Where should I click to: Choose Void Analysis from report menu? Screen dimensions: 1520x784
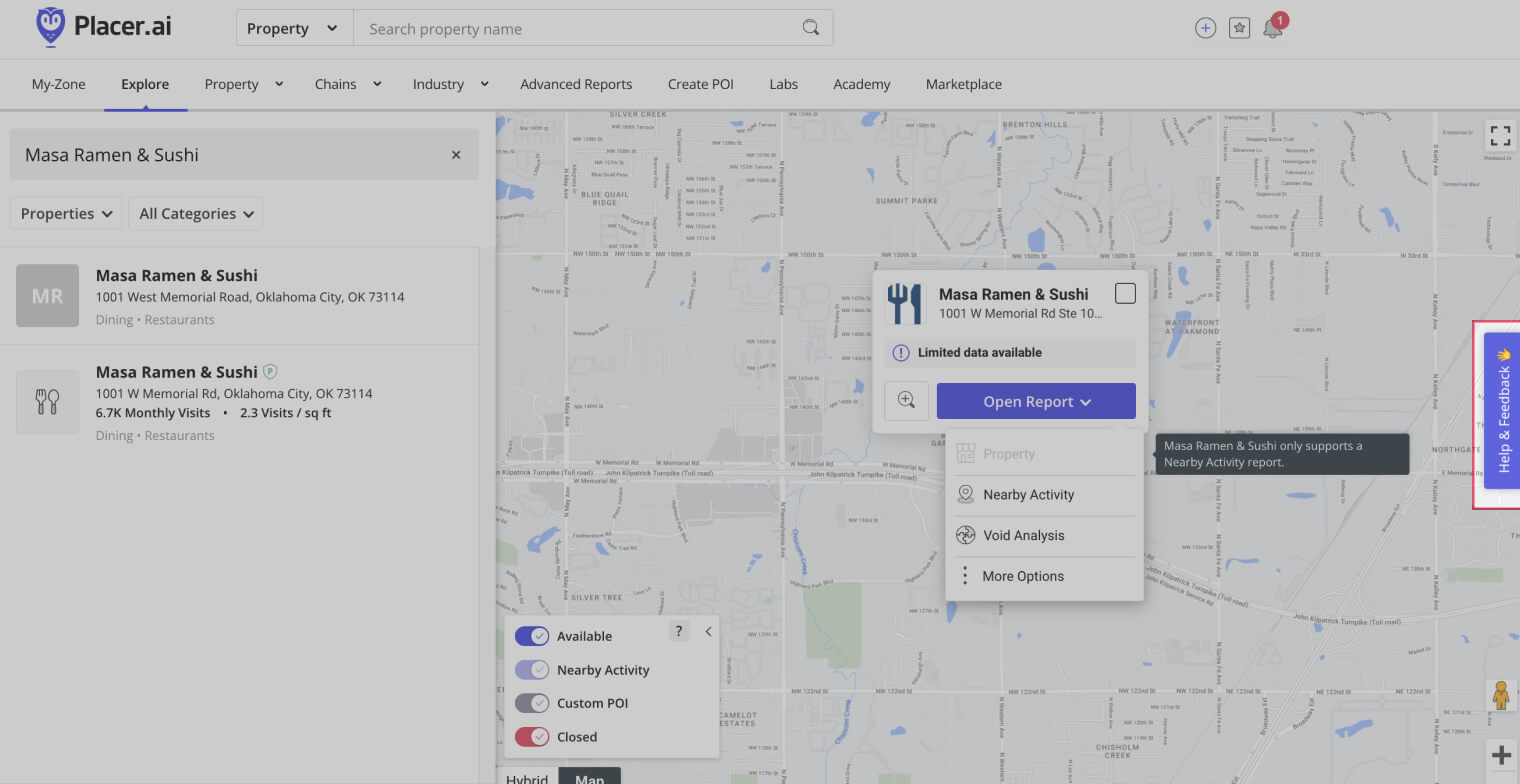pos(1044,536)
